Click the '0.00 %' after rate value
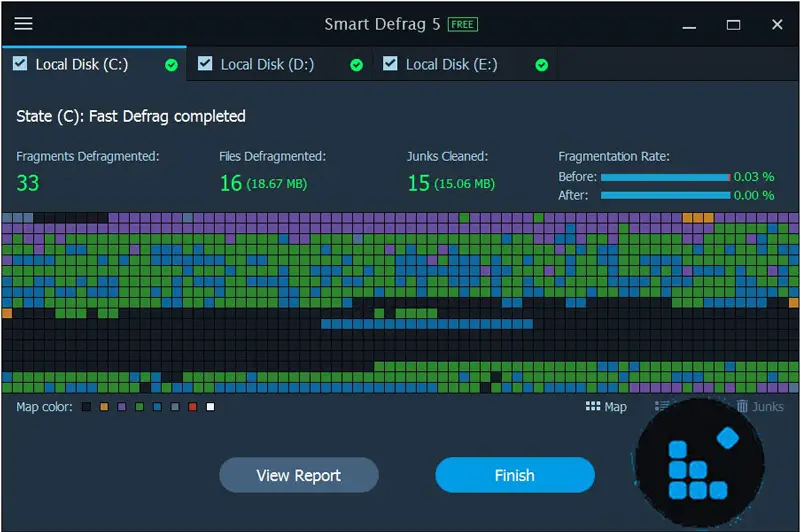This screenshot has width=800, height=532. [x=754, y=195]
